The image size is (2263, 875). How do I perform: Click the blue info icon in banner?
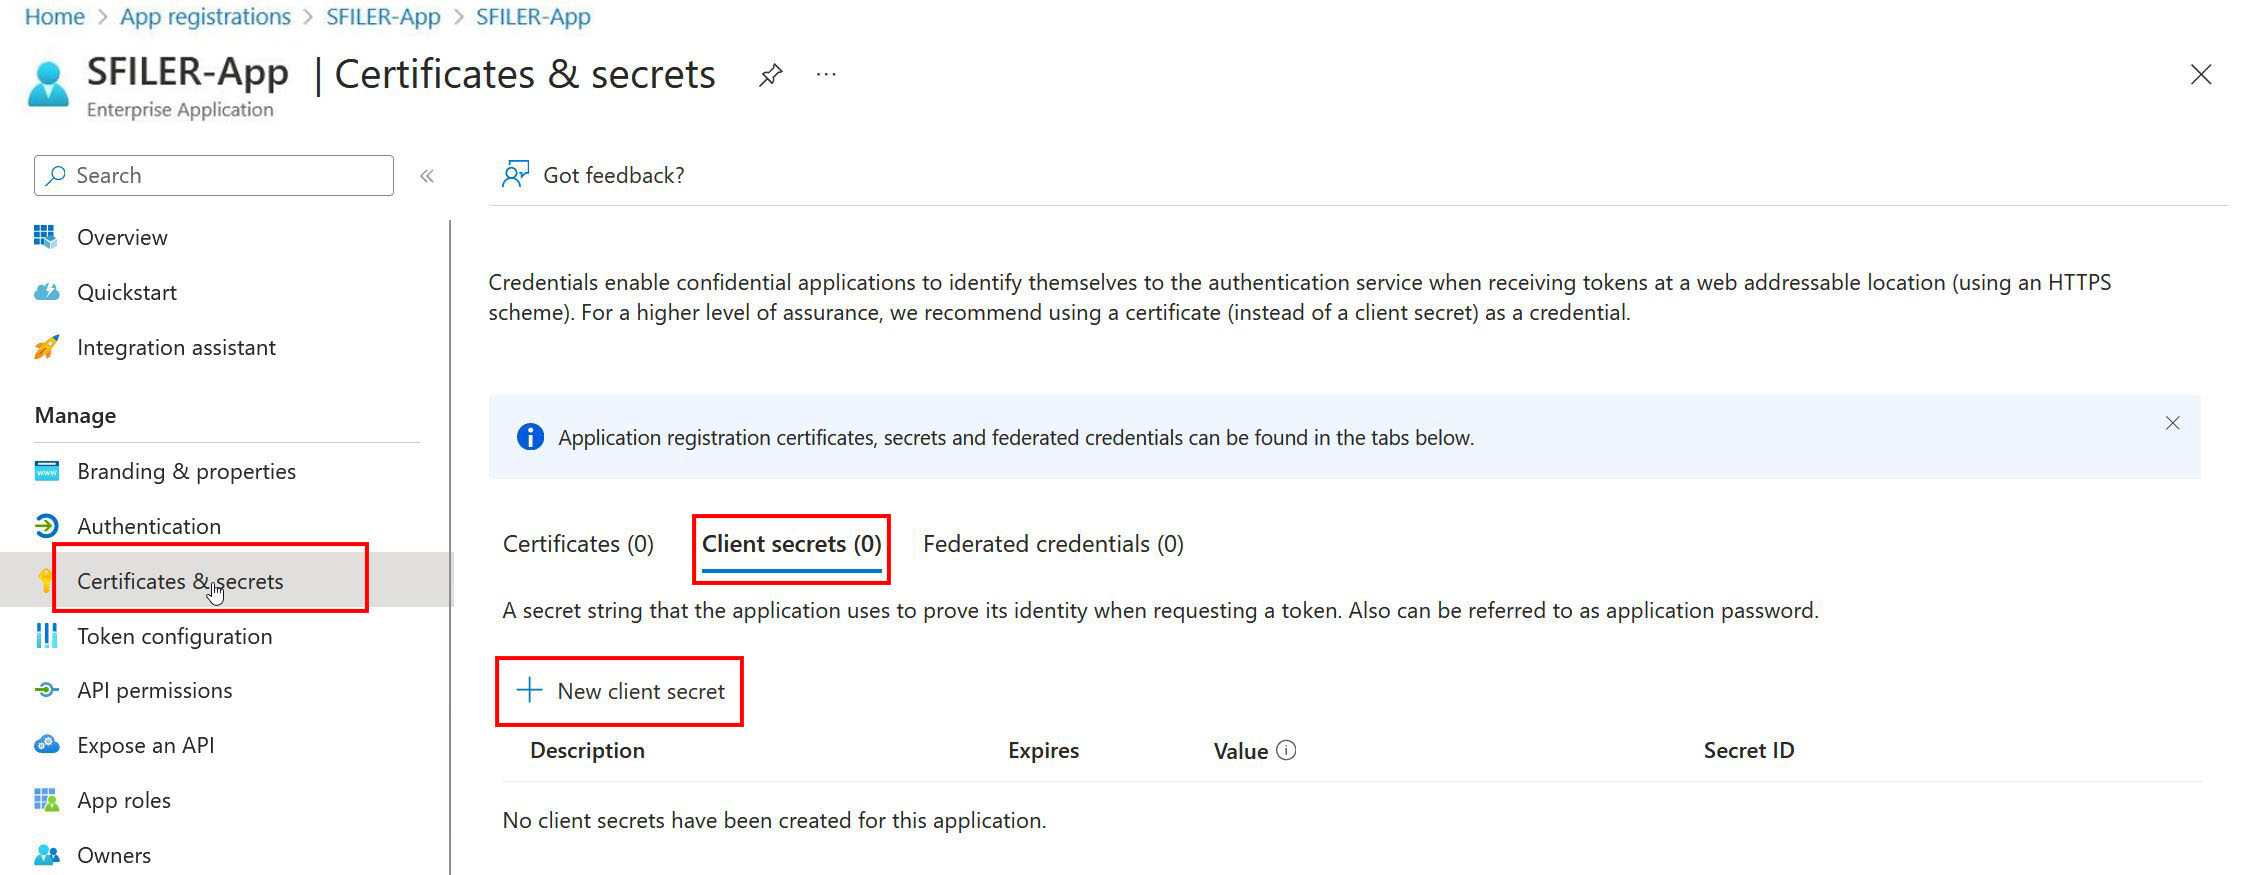click(530, 437)
